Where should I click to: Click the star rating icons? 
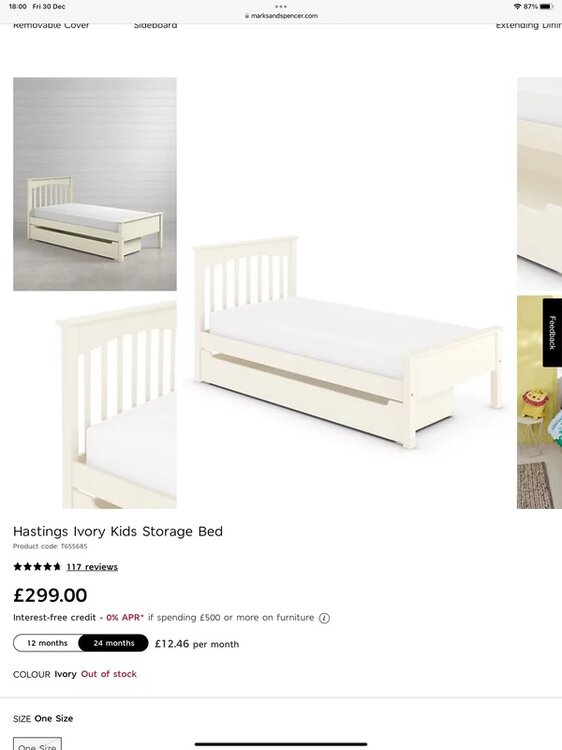coord(37,567)
